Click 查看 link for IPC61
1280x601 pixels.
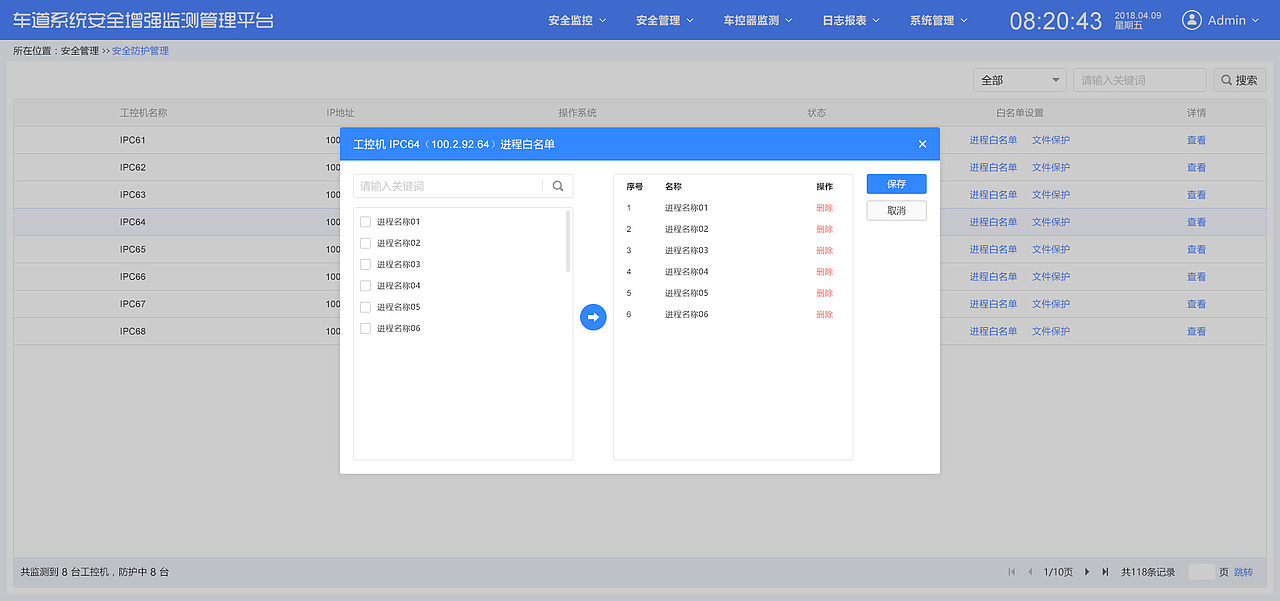click(x=1196, y=140)
